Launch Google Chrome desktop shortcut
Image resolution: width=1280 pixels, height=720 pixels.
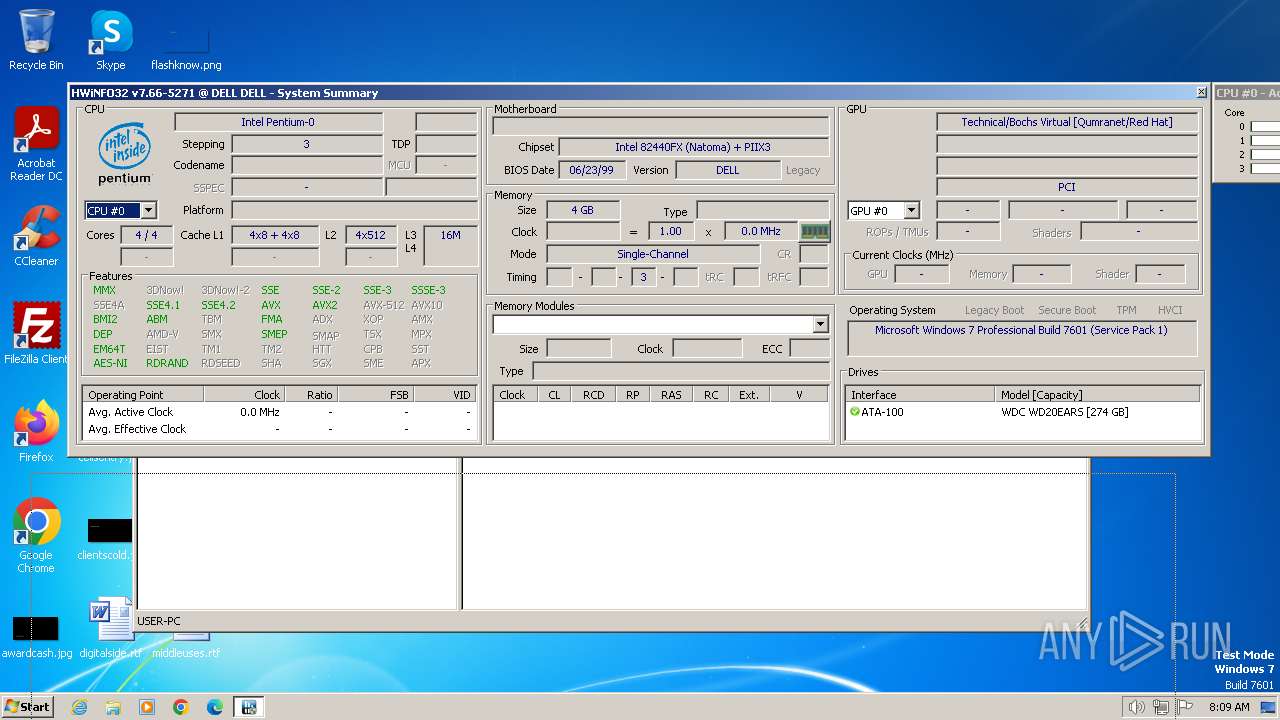coord(36,536)
